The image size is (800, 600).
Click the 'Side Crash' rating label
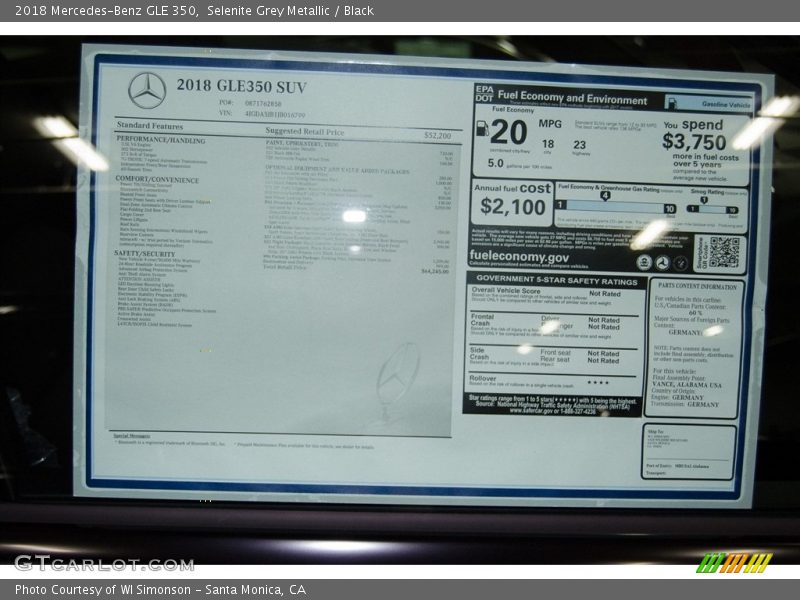pyautogui.click(x=479, y=354)
